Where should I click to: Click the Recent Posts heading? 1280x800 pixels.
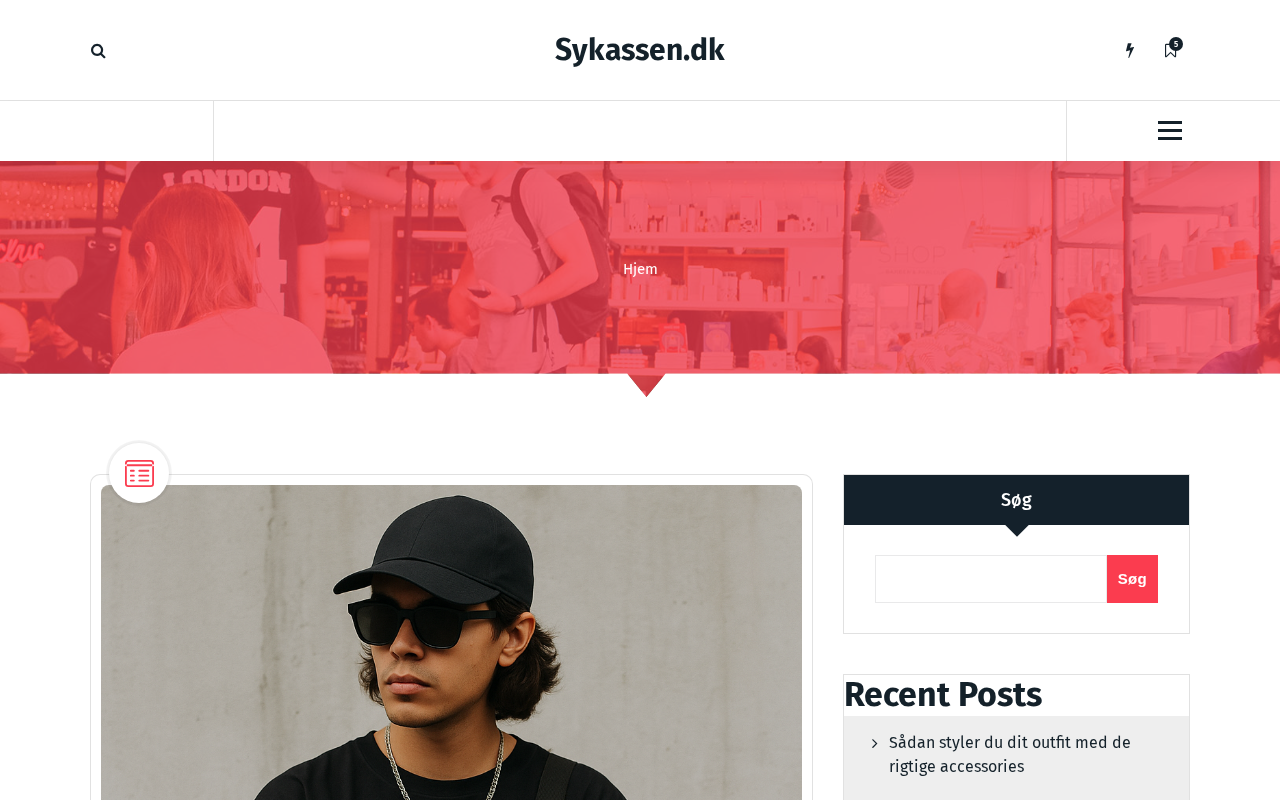coord(943,695)
